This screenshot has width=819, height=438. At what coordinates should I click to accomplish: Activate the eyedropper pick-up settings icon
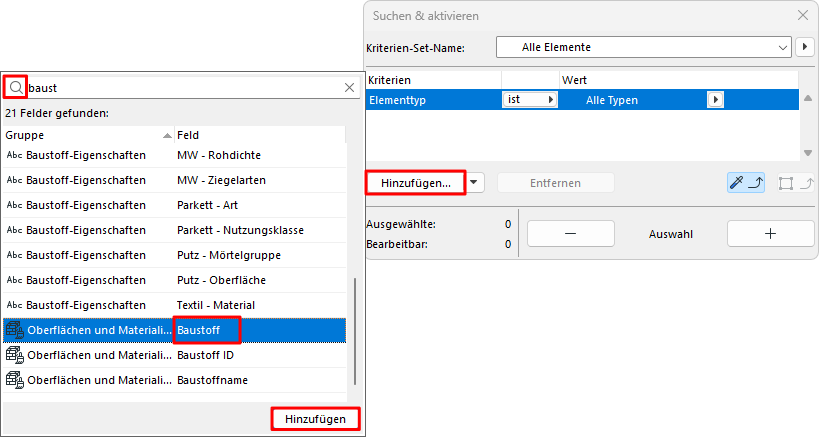click(x=746, y=182)
